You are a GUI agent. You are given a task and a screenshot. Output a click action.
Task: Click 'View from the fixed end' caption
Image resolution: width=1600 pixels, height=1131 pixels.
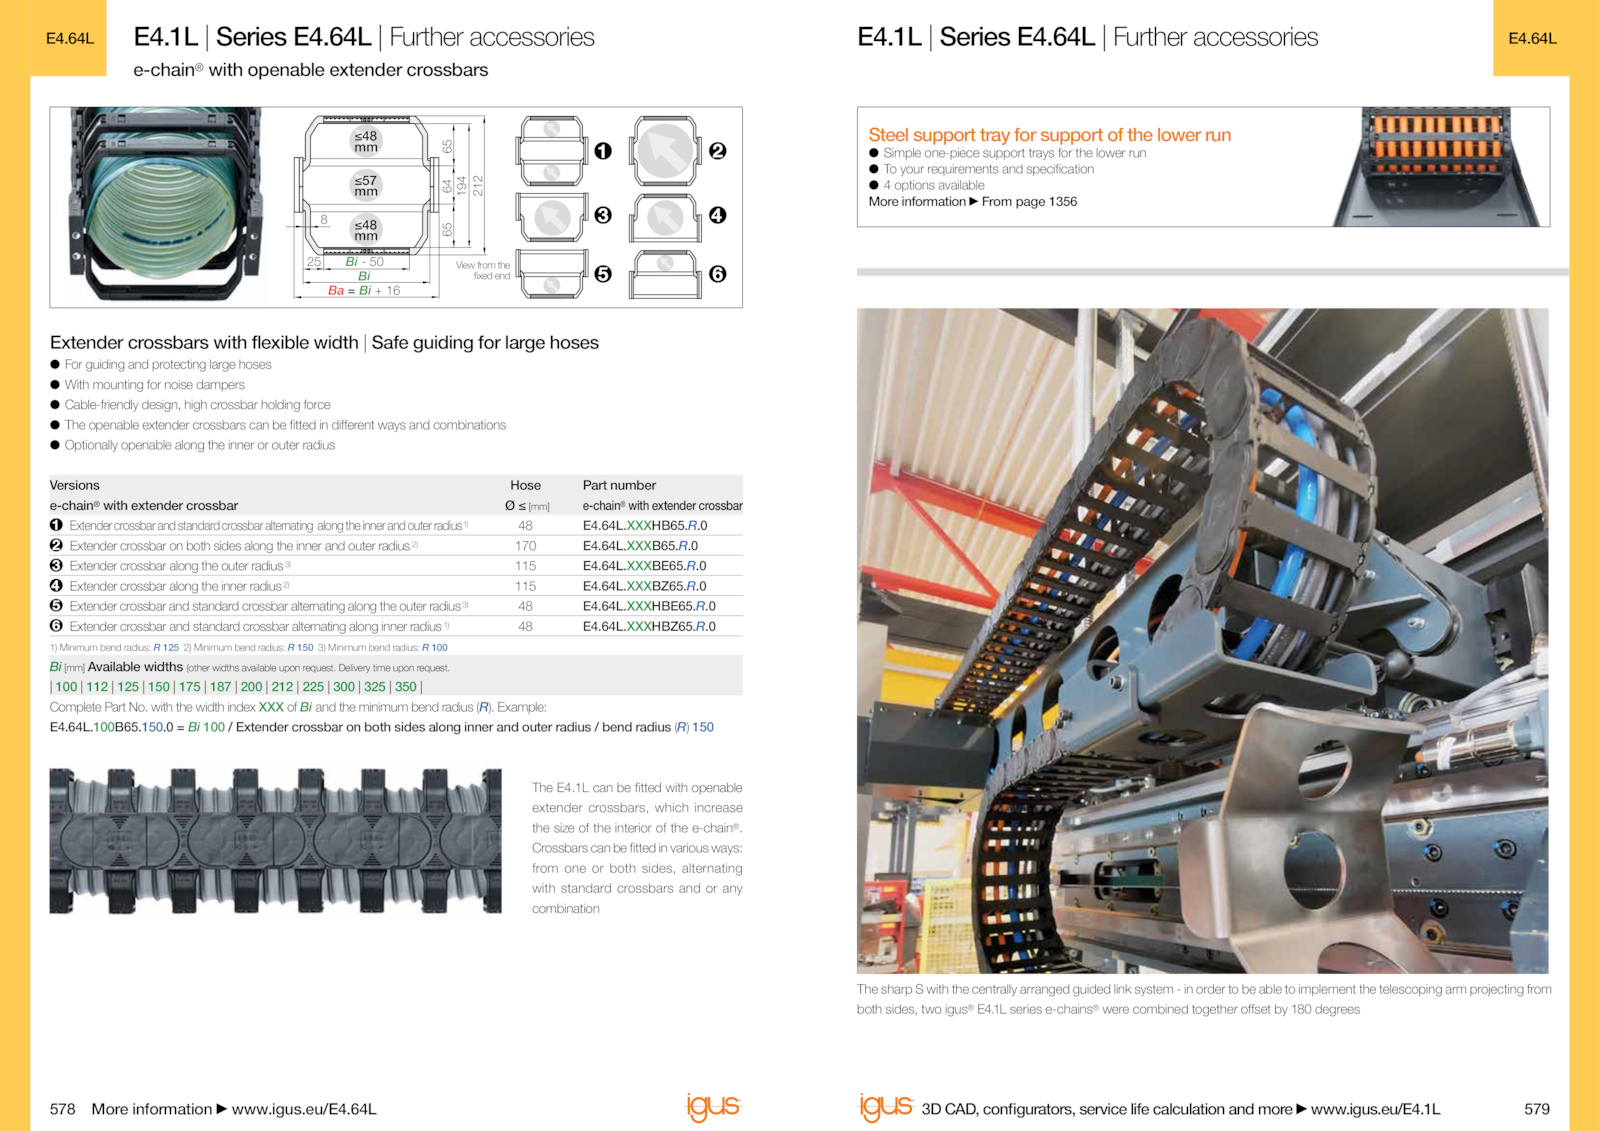tap(483, 271)
